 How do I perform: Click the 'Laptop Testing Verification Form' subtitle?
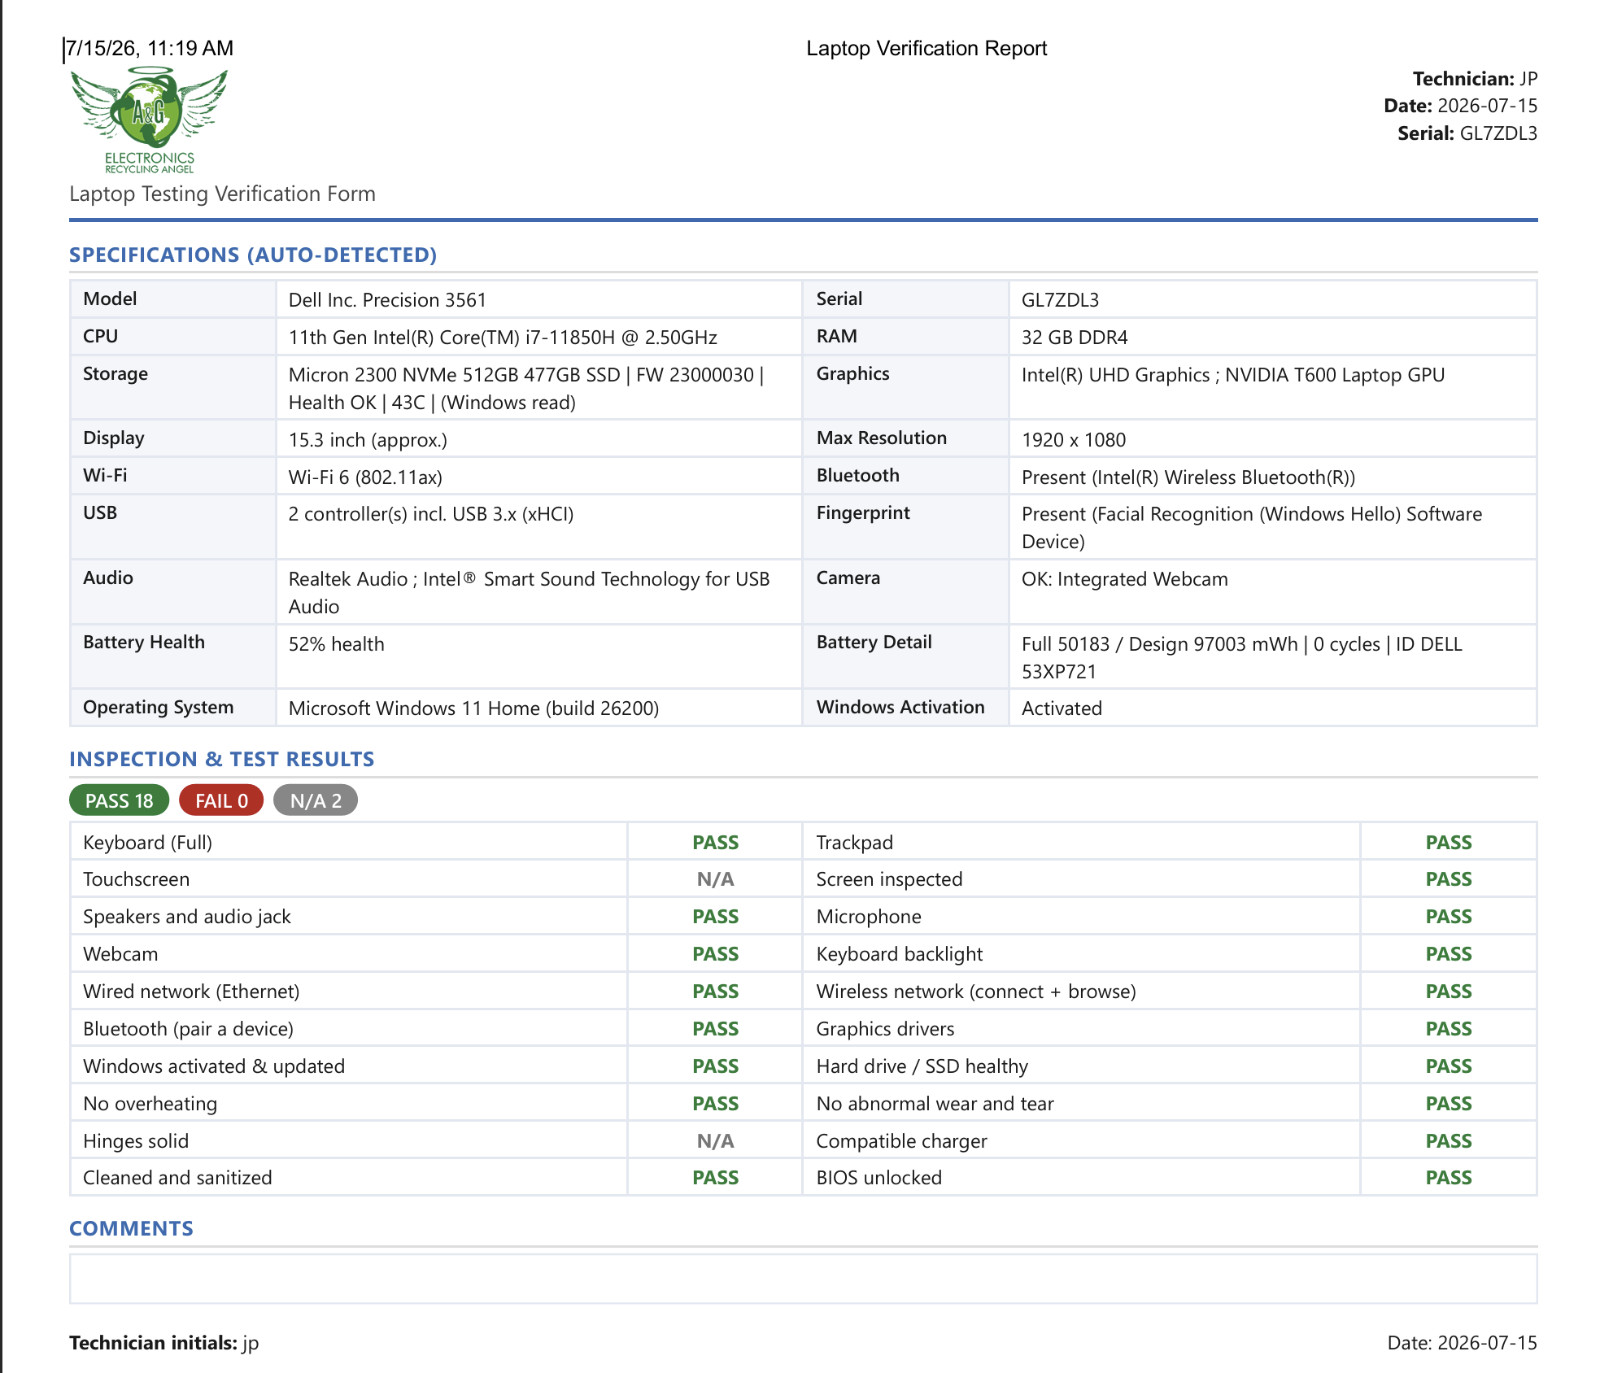pos(222,194)
